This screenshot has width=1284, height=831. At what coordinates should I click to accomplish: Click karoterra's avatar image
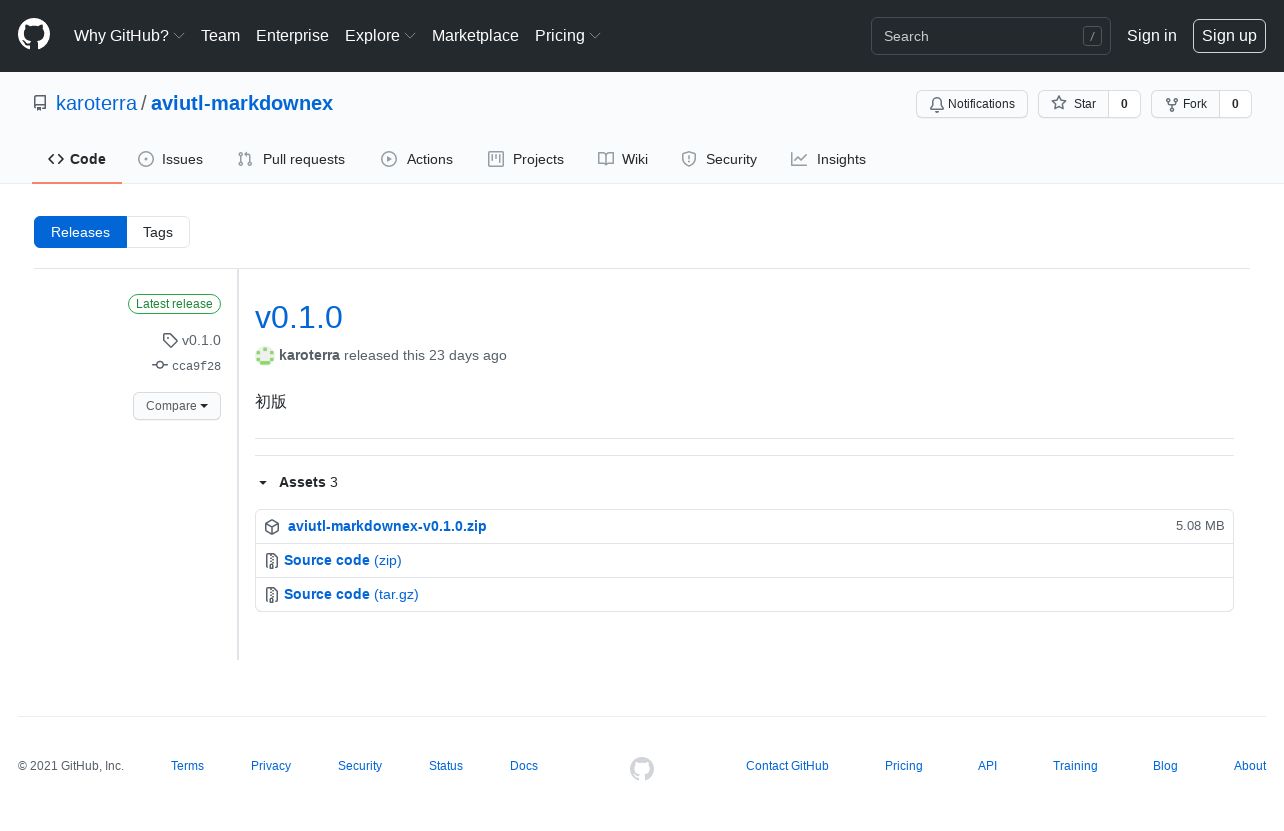265,356
